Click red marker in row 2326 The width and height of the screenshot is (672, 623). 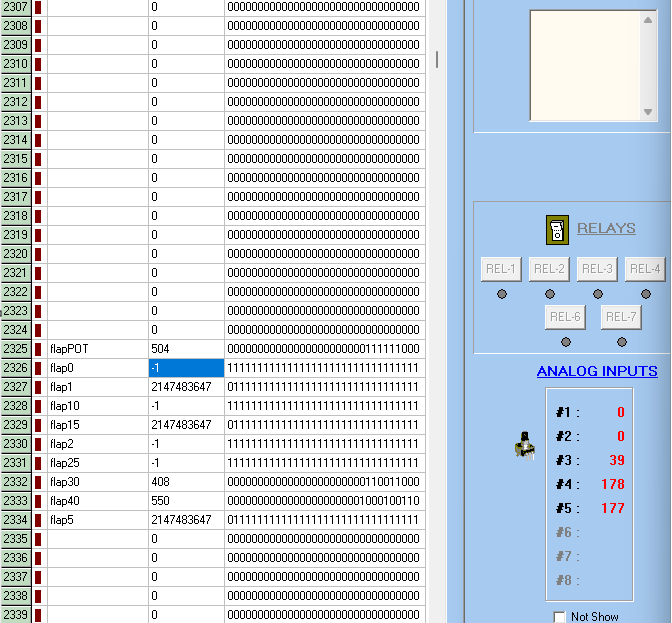tap(38, 368)
